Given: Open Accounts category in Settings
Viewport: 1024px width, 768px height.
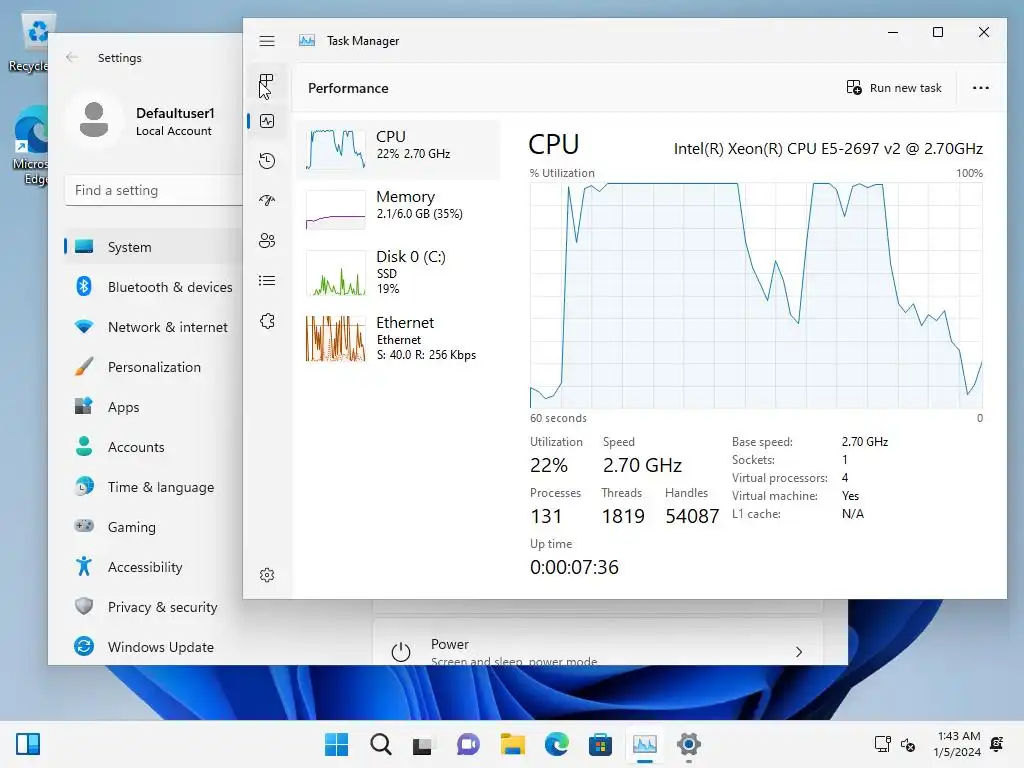Looking at the screenshot, I should [x=154, y=447].
